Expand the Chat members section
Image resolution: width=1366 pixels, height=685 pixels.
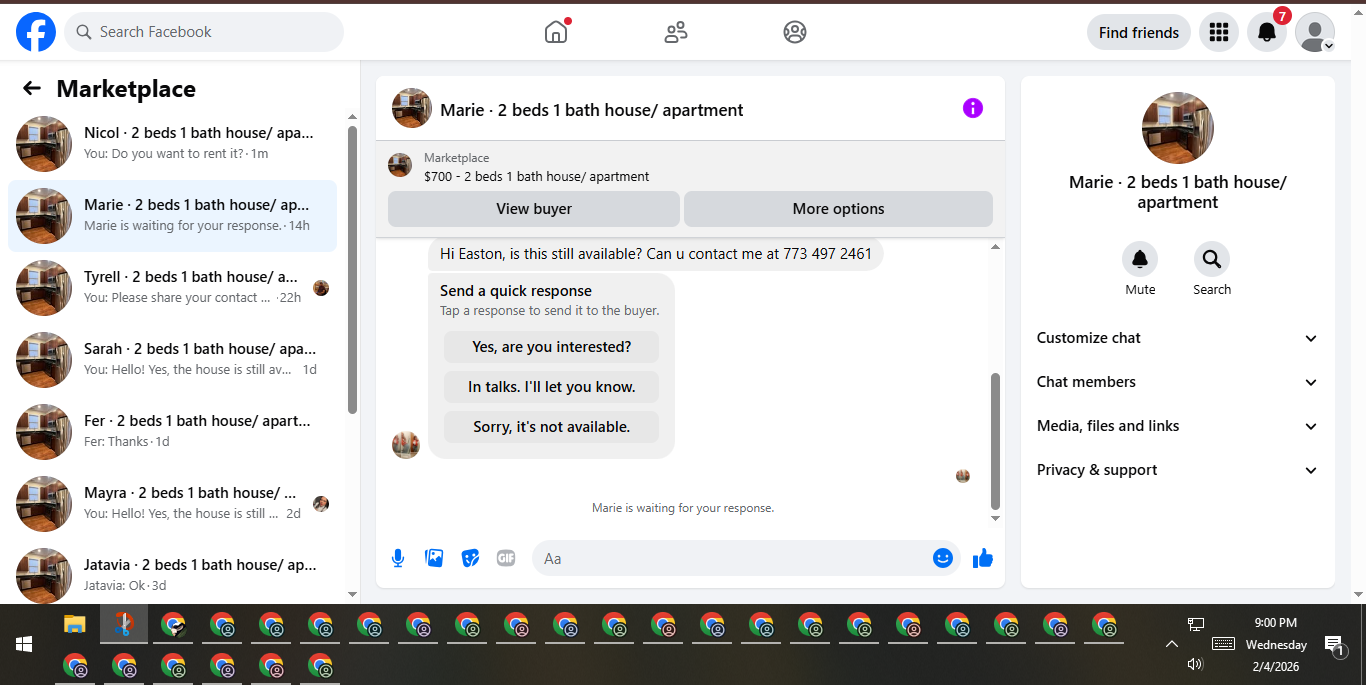tap(1178, 382)
